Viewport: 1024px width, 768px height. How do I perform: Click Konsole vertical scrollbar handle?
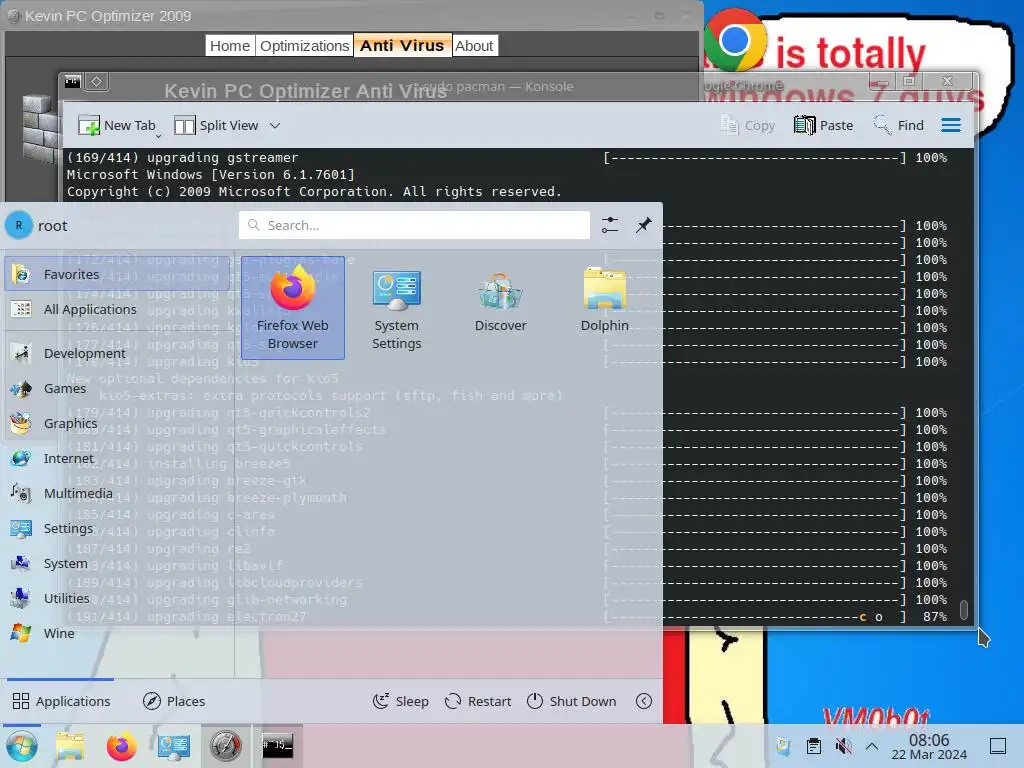(x=964, y=609)
